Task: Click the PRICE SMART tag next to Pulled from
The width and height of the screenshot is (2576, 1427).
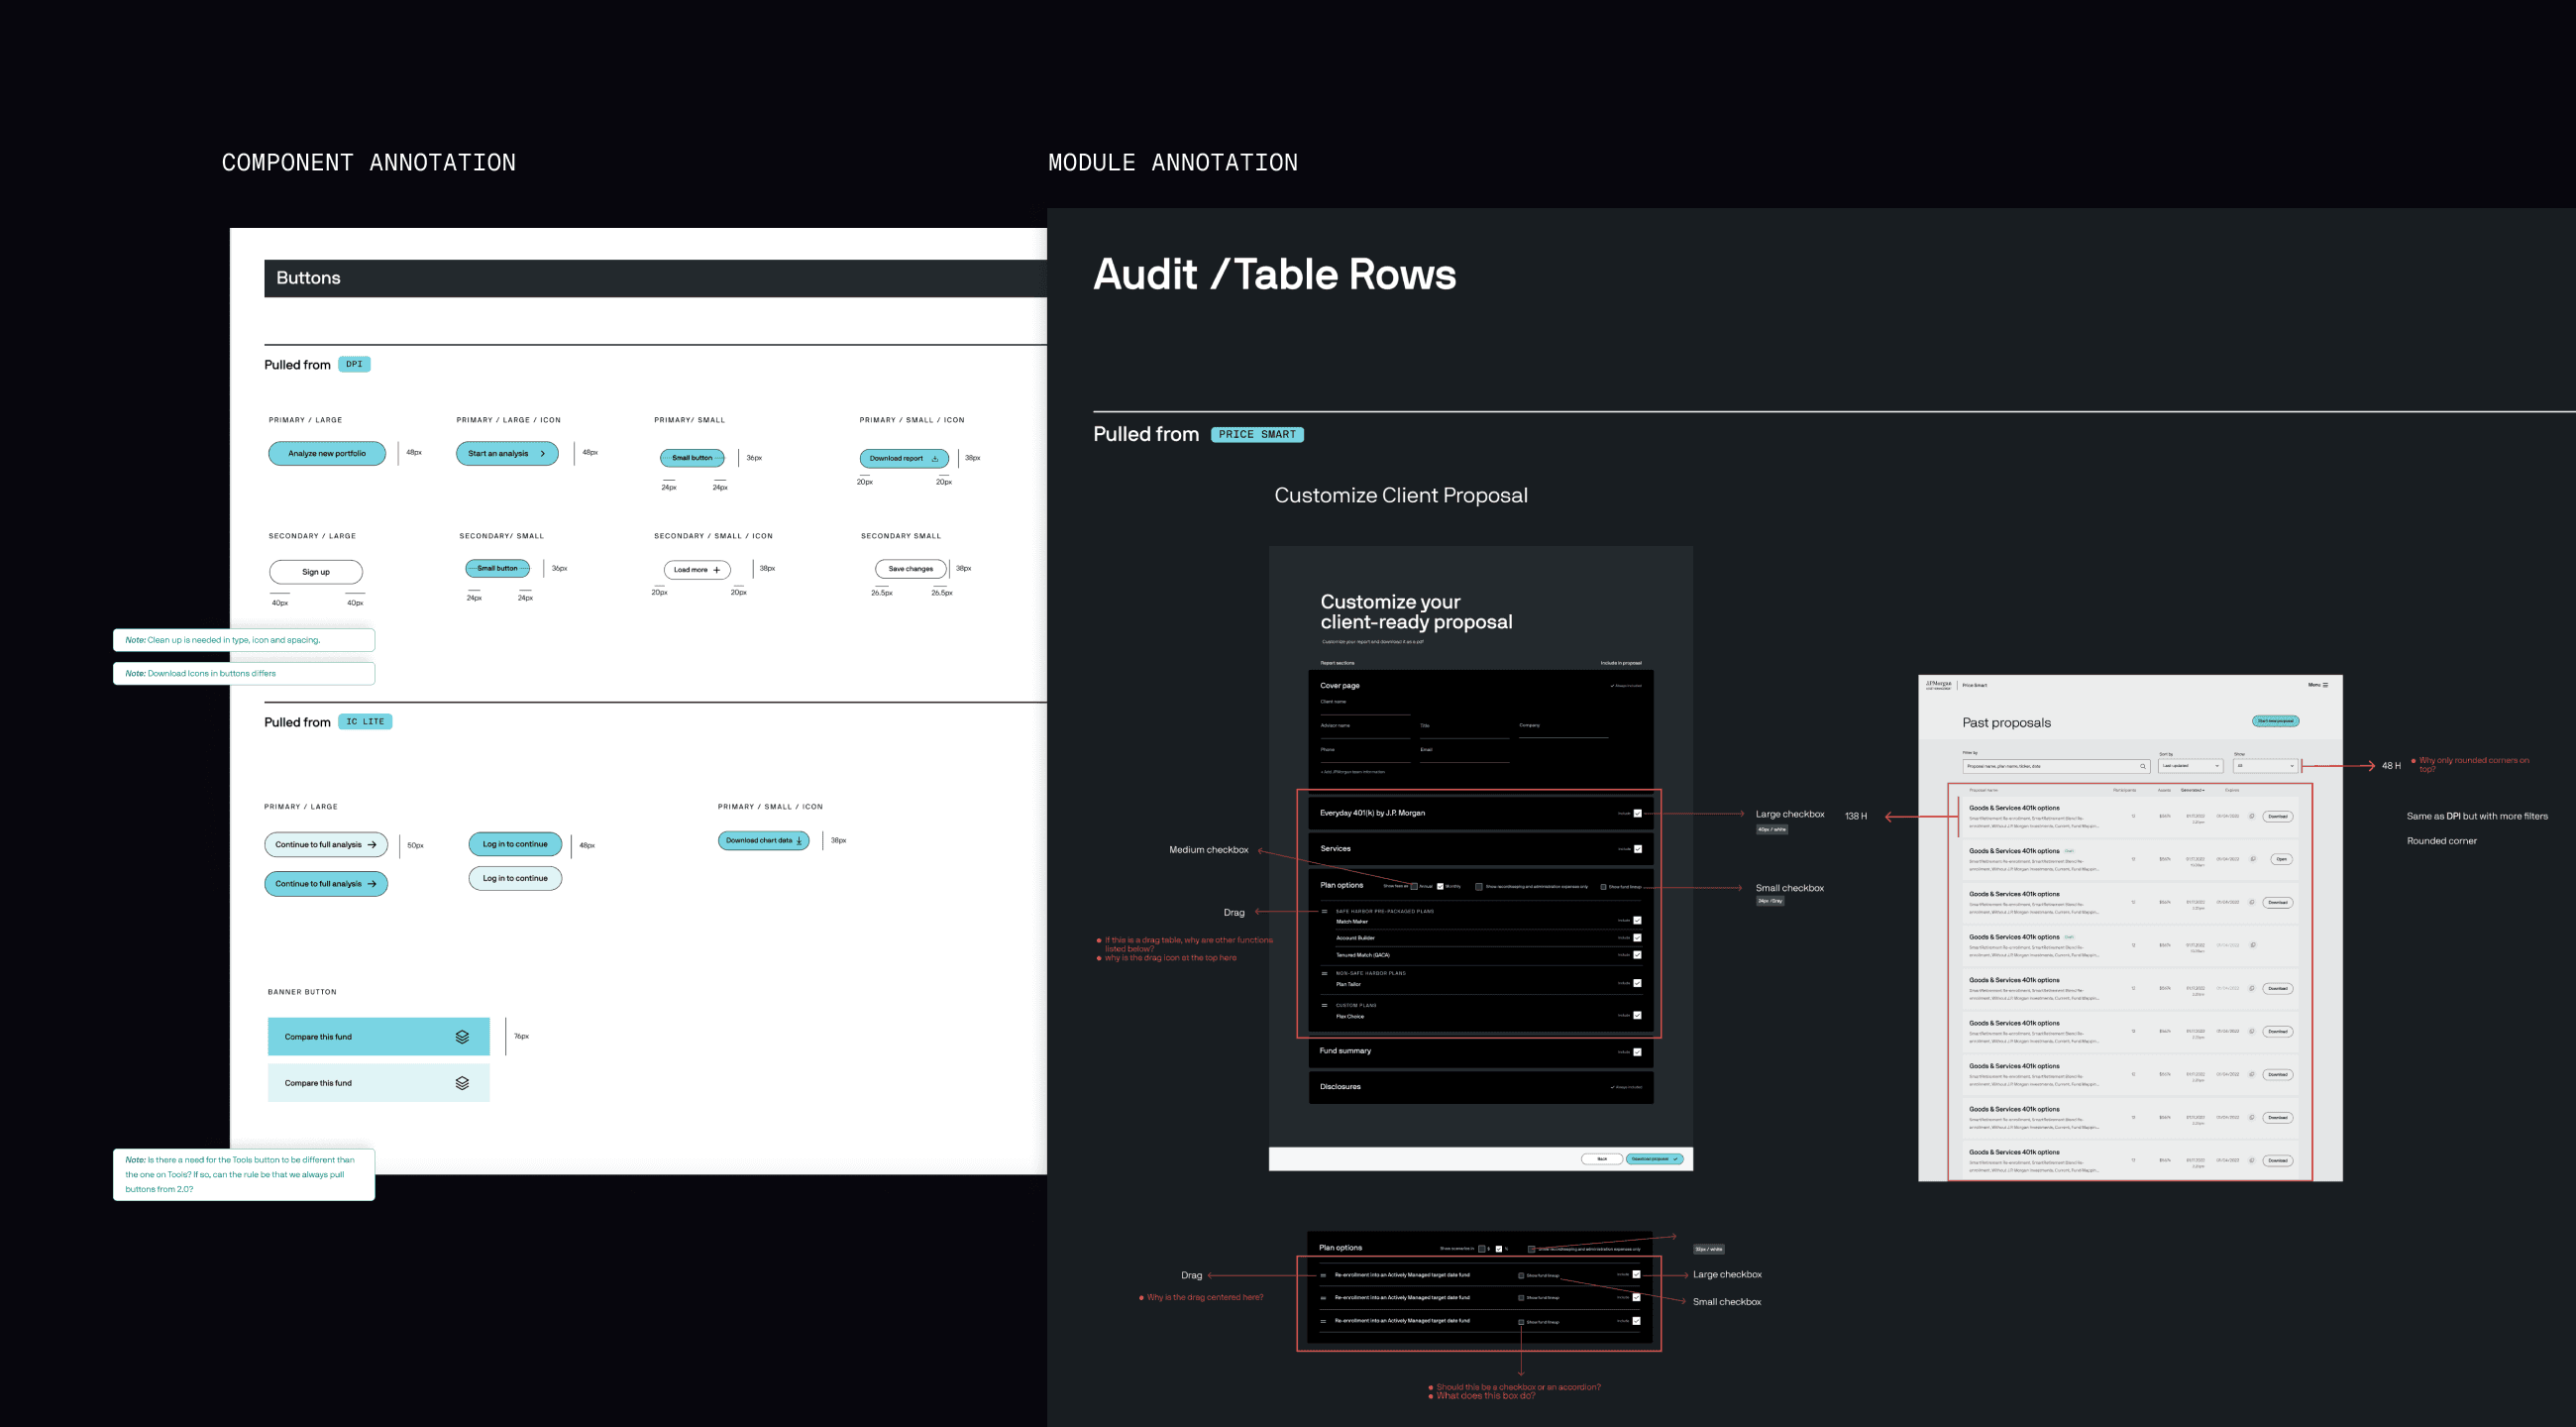Action: click(x=1257, y=435)
